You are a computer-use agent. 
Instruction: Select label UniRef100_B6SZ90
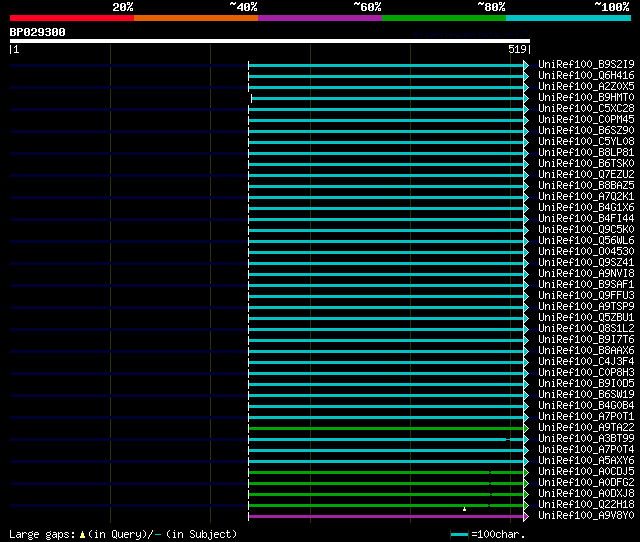(x=586, y=130)
